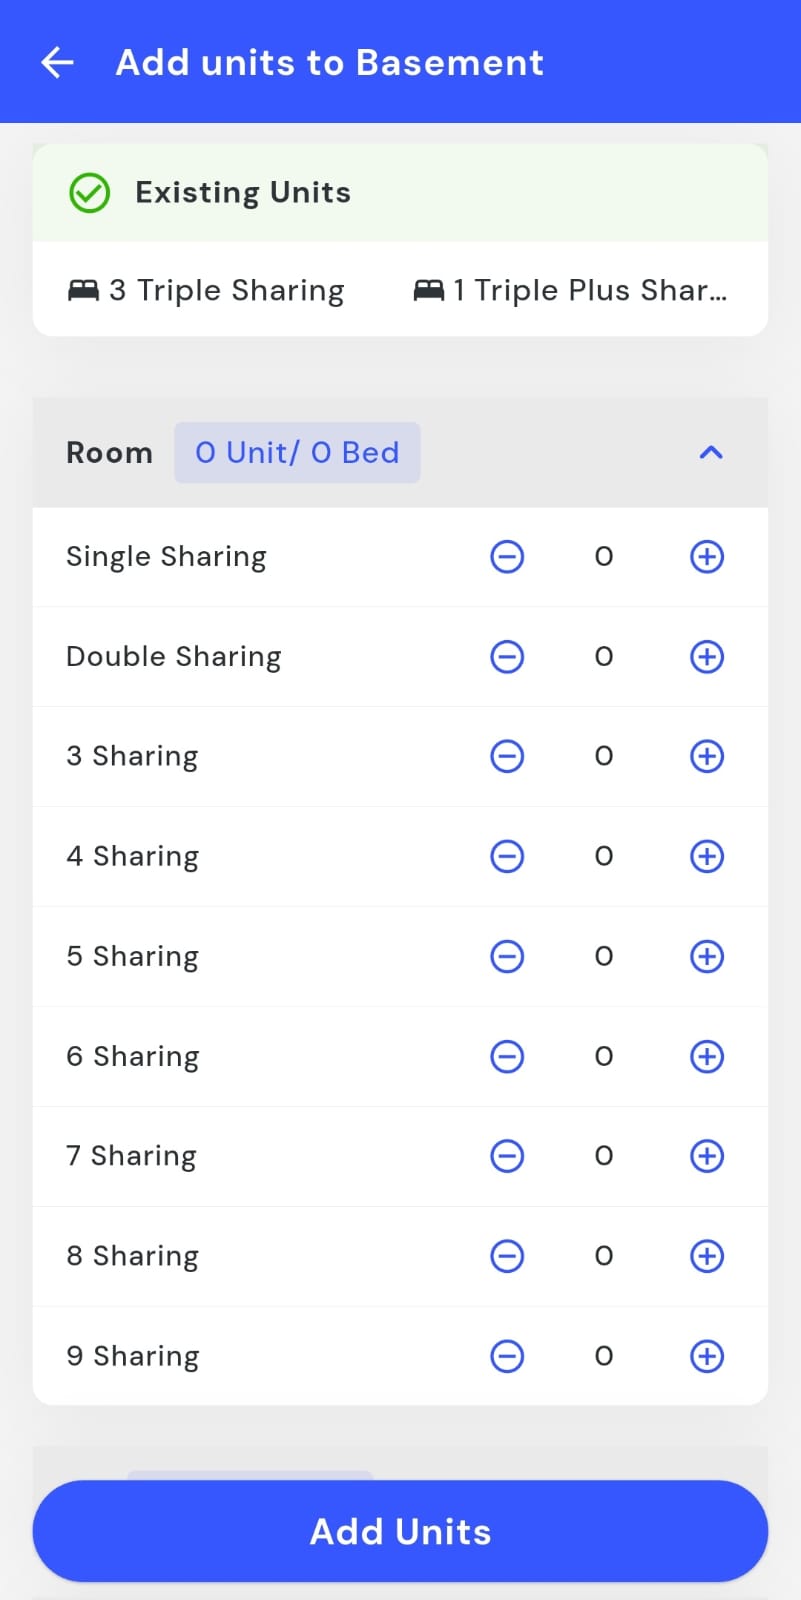This screenshot has width=801, height=1600.
Task: Tap the Room section header label
Action: click(109, 453)
